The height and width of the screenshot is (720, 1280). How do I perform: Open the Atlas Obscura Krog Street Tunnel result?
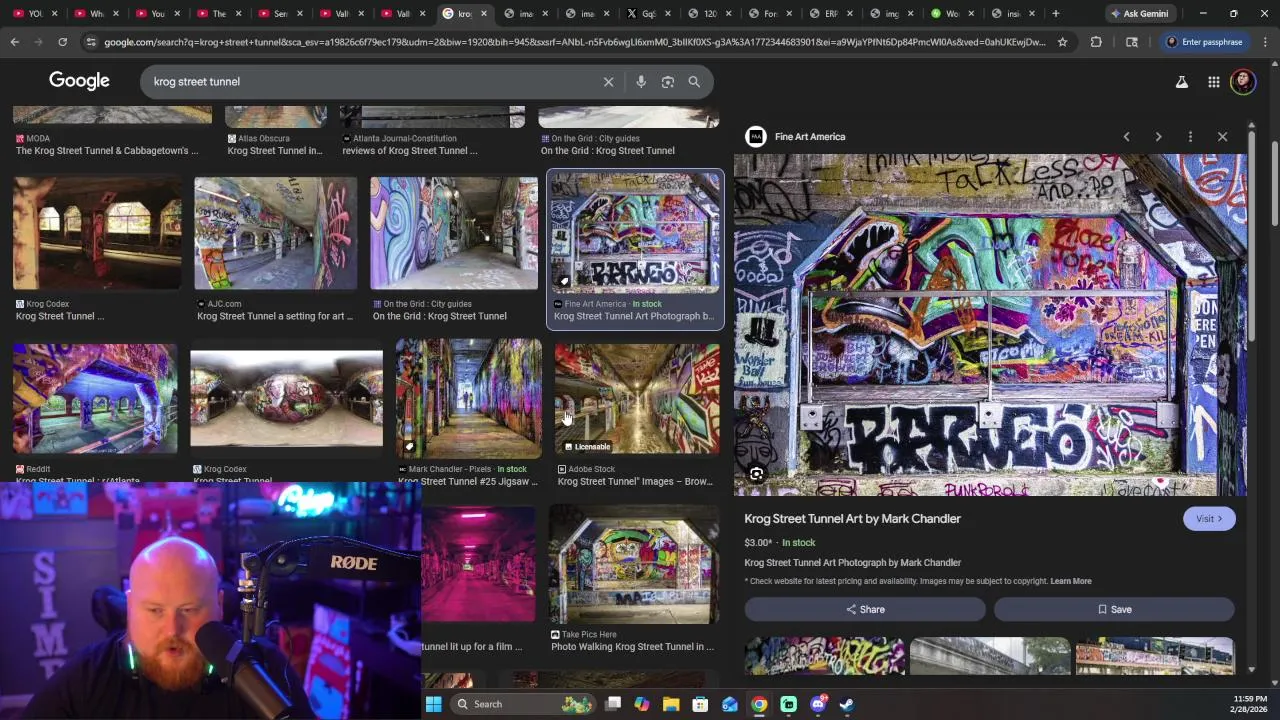[x=275, y=151]
